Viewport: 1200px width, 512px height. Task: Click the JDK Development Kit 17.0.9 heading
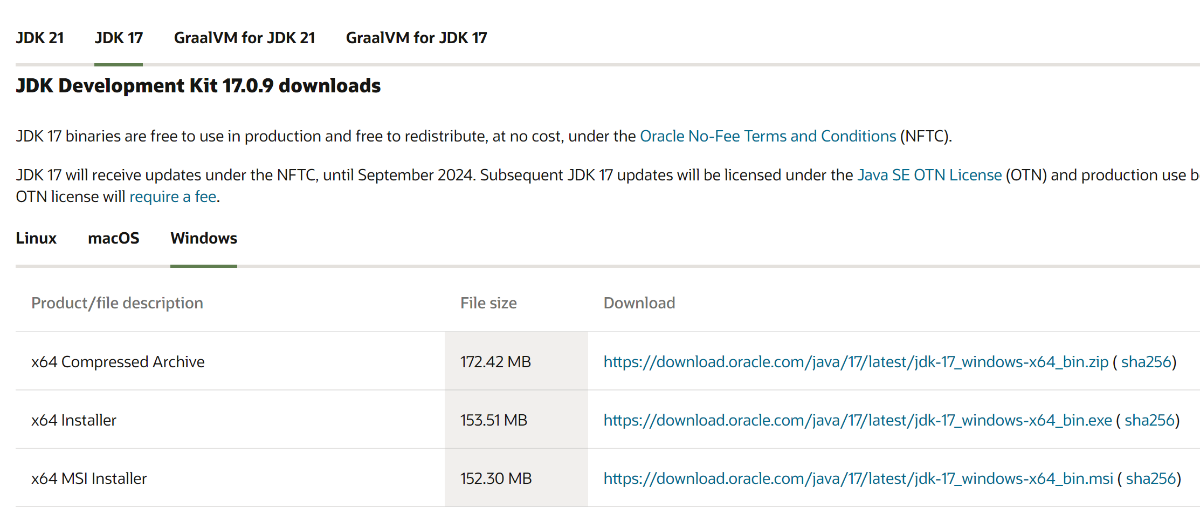coord(198,86)
